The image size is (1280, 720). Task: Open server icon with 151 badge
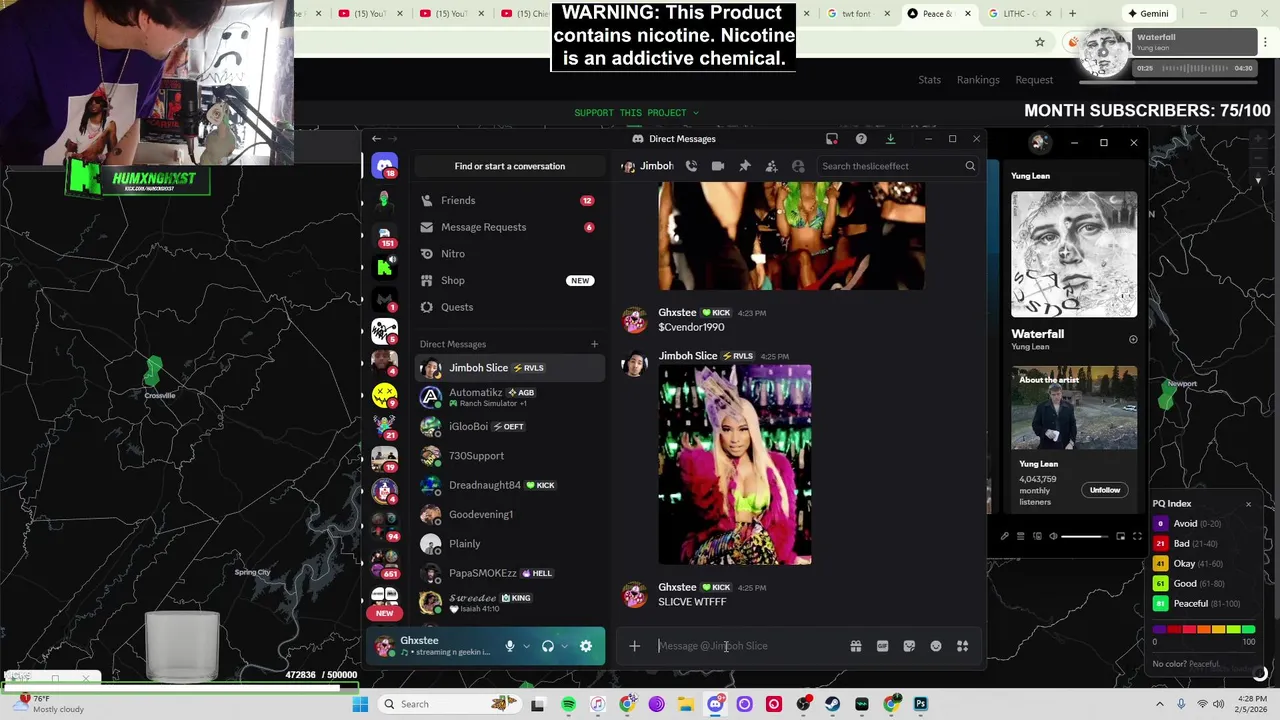click(385, 234)
